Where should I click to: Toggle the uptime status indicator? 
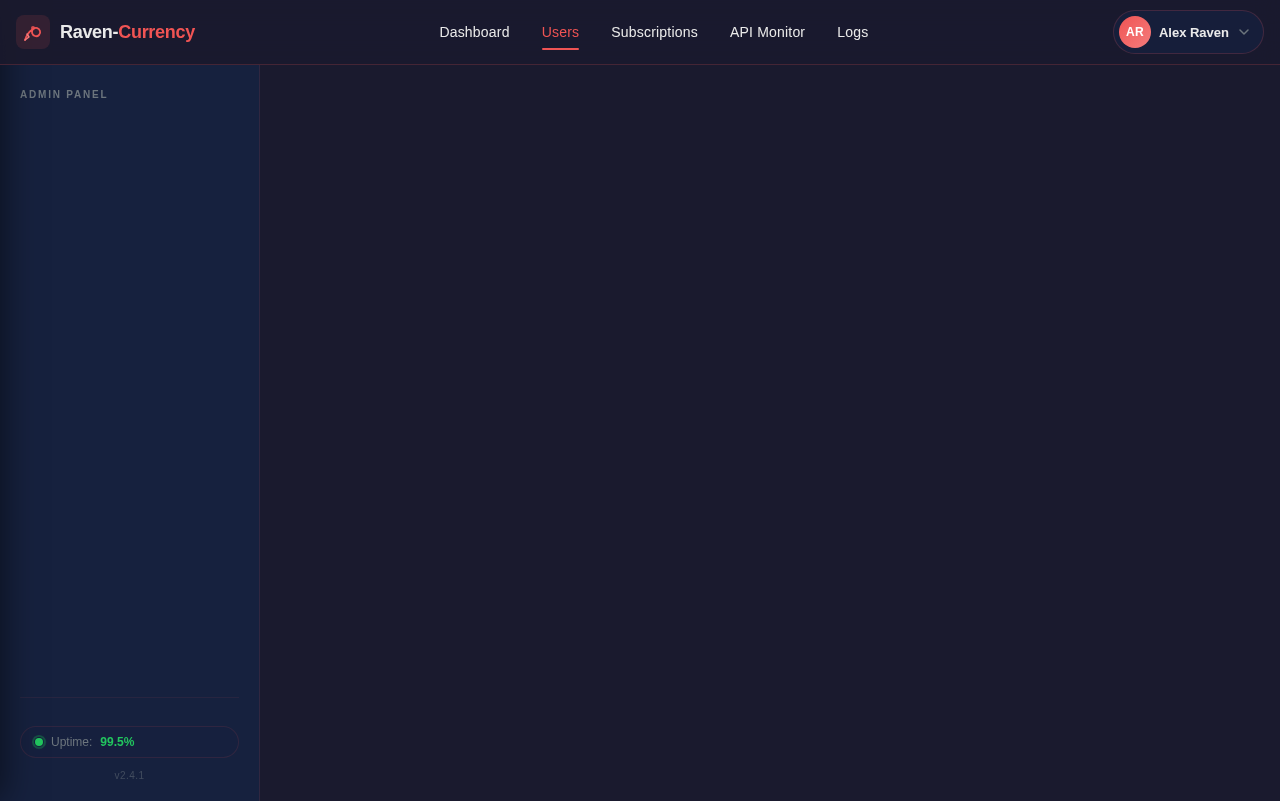tap(39, 742)
